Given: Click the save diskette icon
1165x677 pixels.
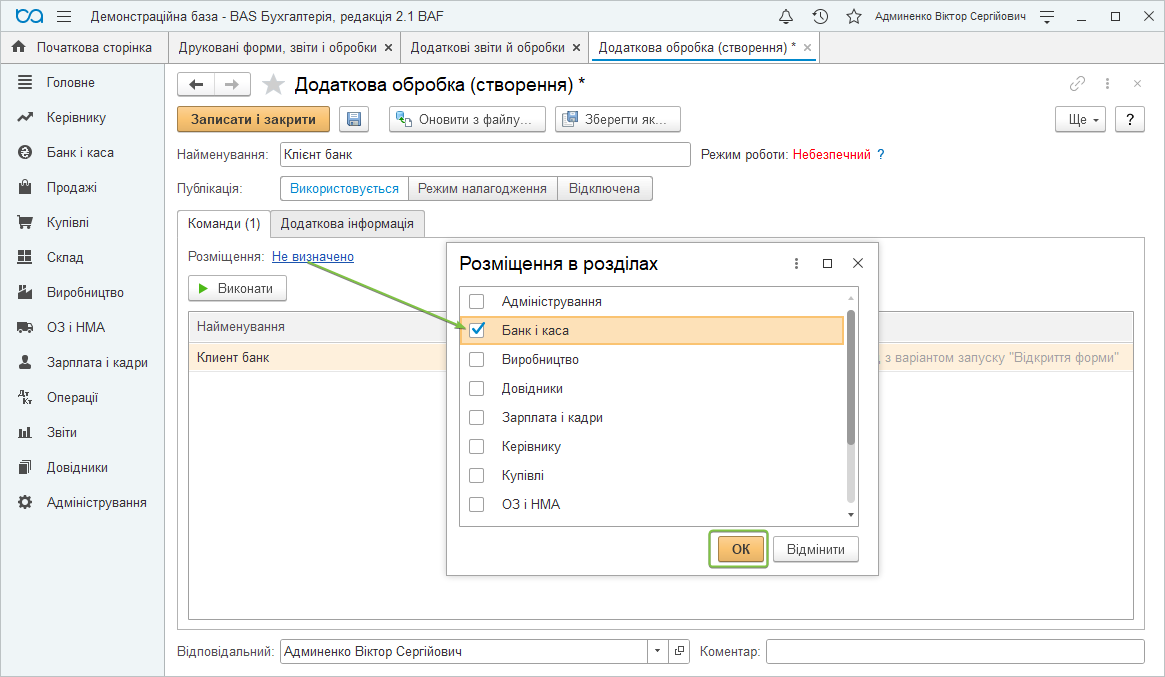Looking at the screenshot, I should (354, 119).
